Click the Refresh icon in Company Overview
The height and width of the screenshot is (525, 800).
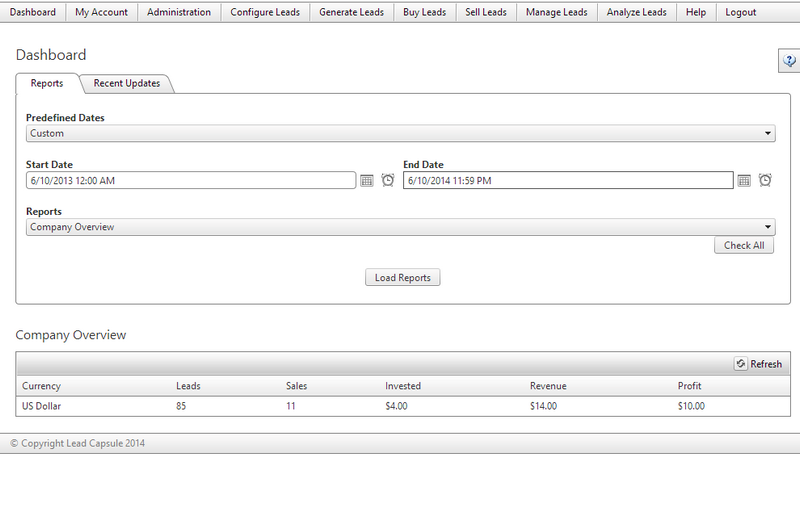pyautogui.click(x=740, y=364)
